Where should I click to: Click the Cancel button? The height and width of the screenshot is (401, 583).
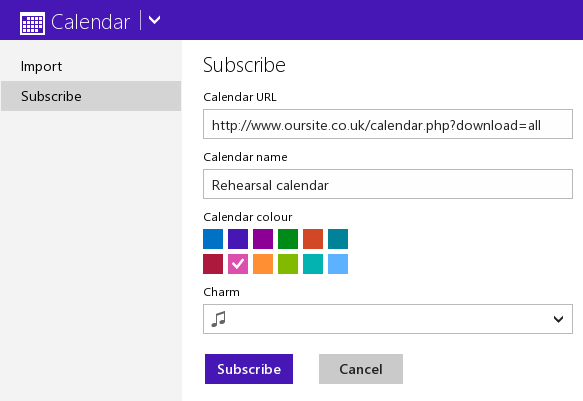[x=361, y=369]
